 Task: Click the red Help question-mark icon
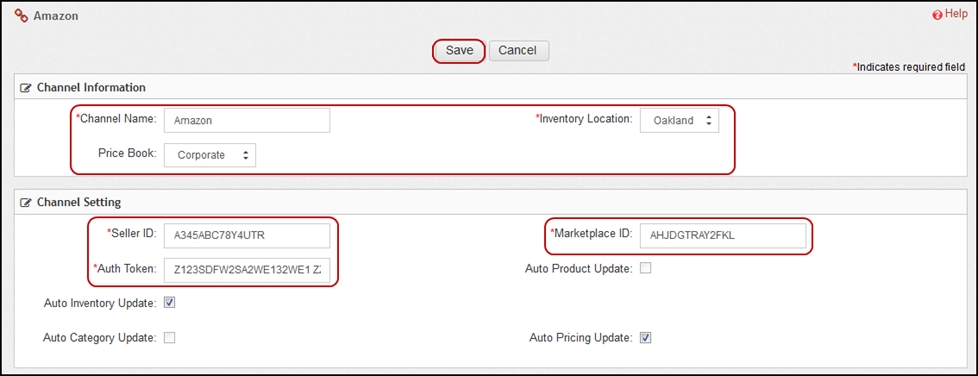tap(937, 15)
